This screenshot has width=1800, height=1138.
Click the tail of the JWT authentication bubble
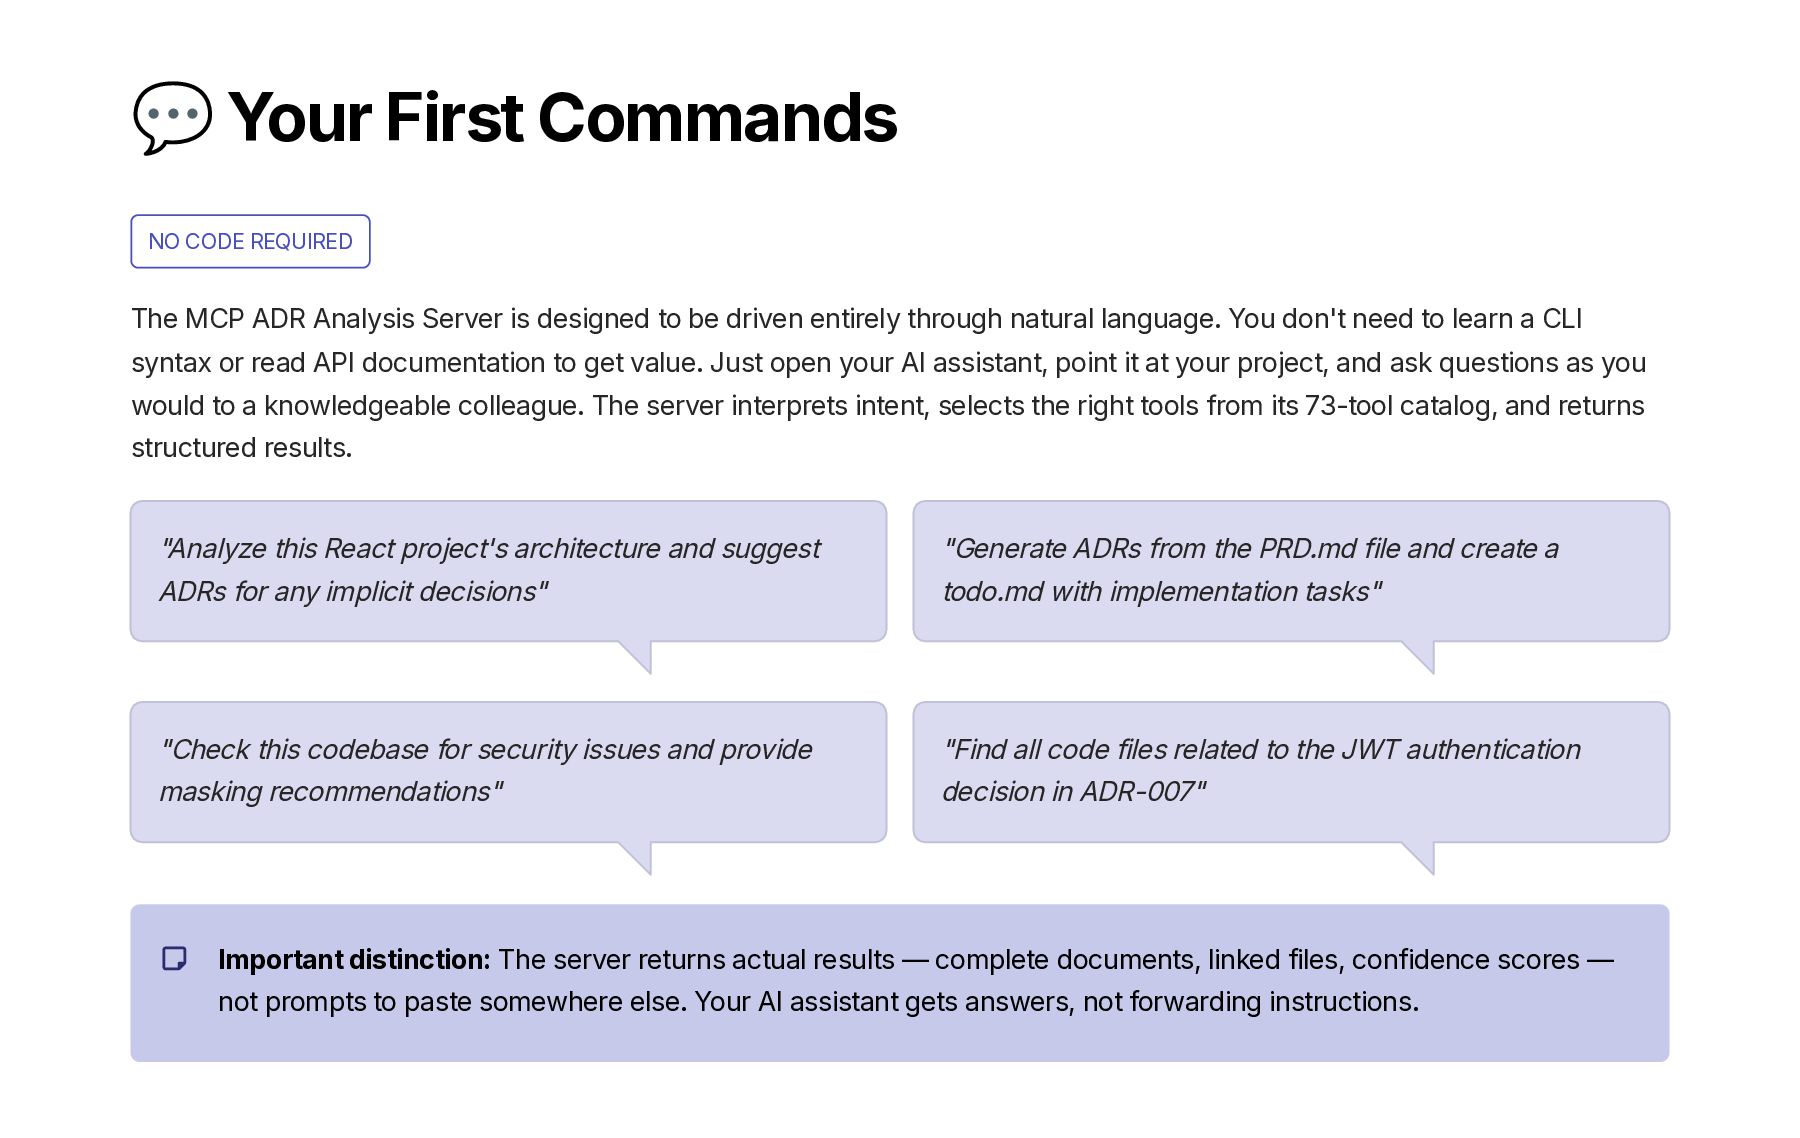coord(1421,857)
